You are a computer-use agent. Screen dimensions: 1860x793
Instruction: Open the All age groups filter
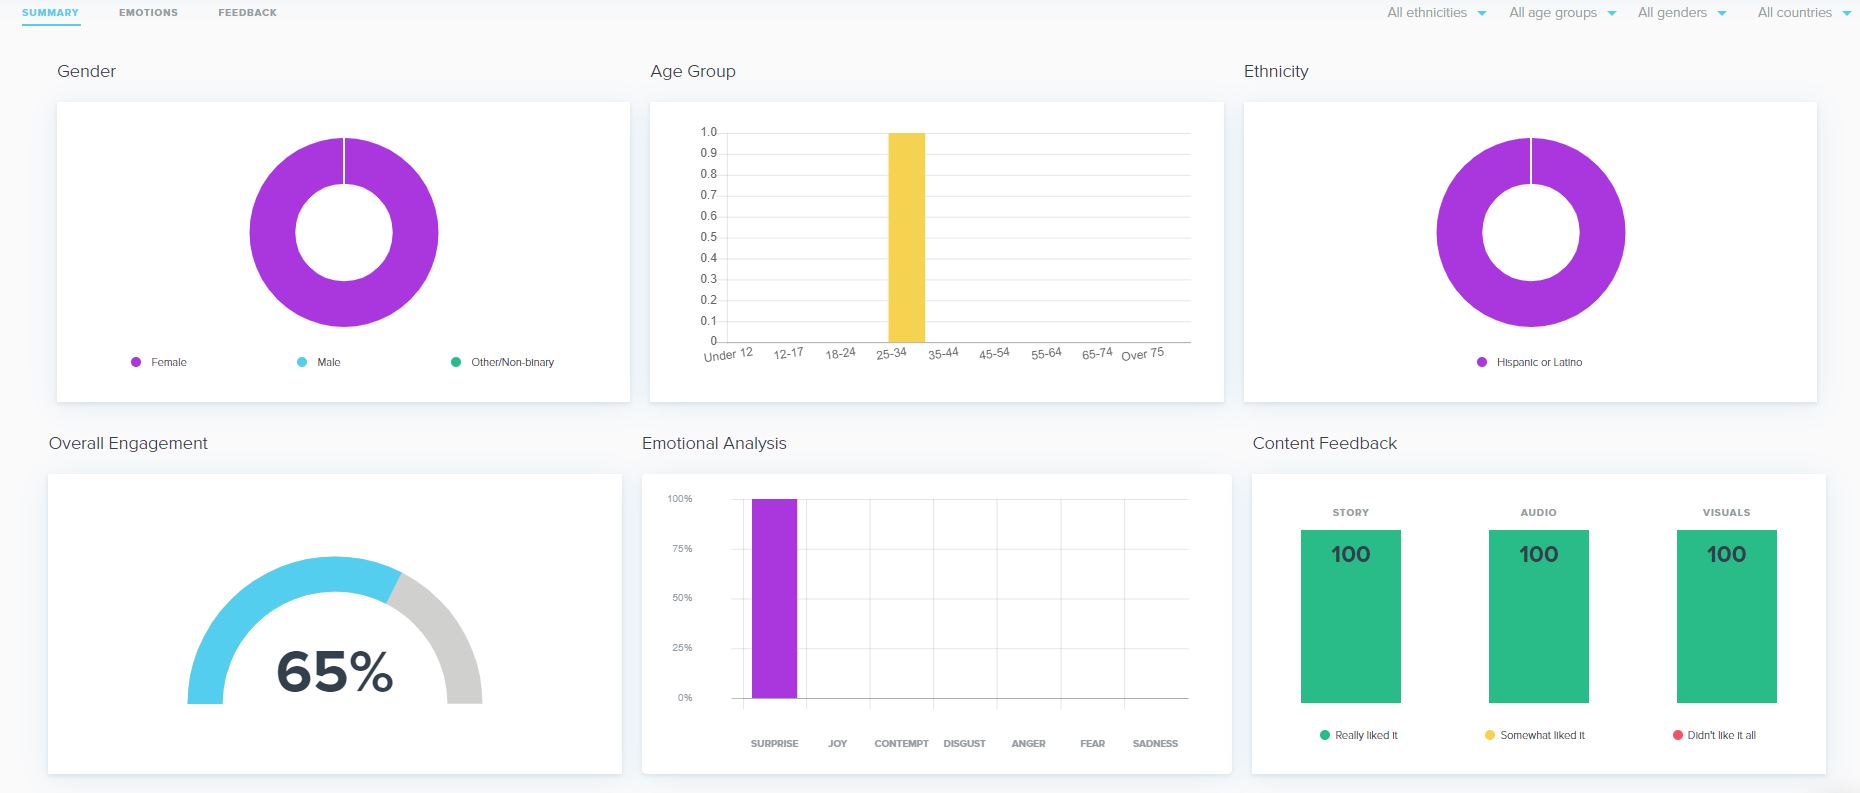(x=1563, y=13)
